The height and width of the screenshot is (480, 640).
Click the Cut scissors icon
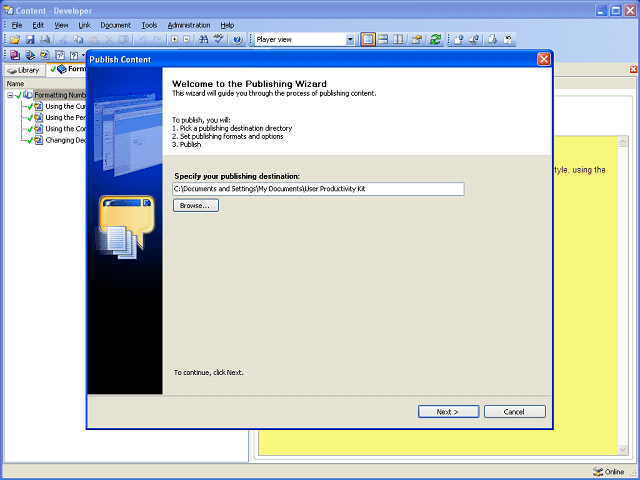pyautogui.click(x=63, y=40)
